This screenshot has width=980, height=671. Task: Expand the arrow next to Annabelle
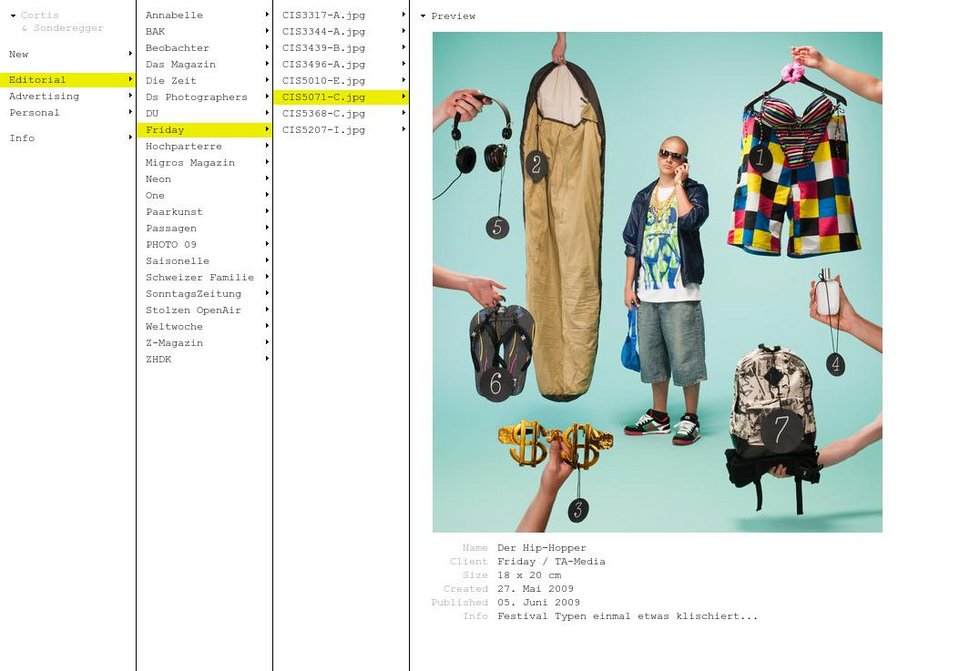click(267, 14)
